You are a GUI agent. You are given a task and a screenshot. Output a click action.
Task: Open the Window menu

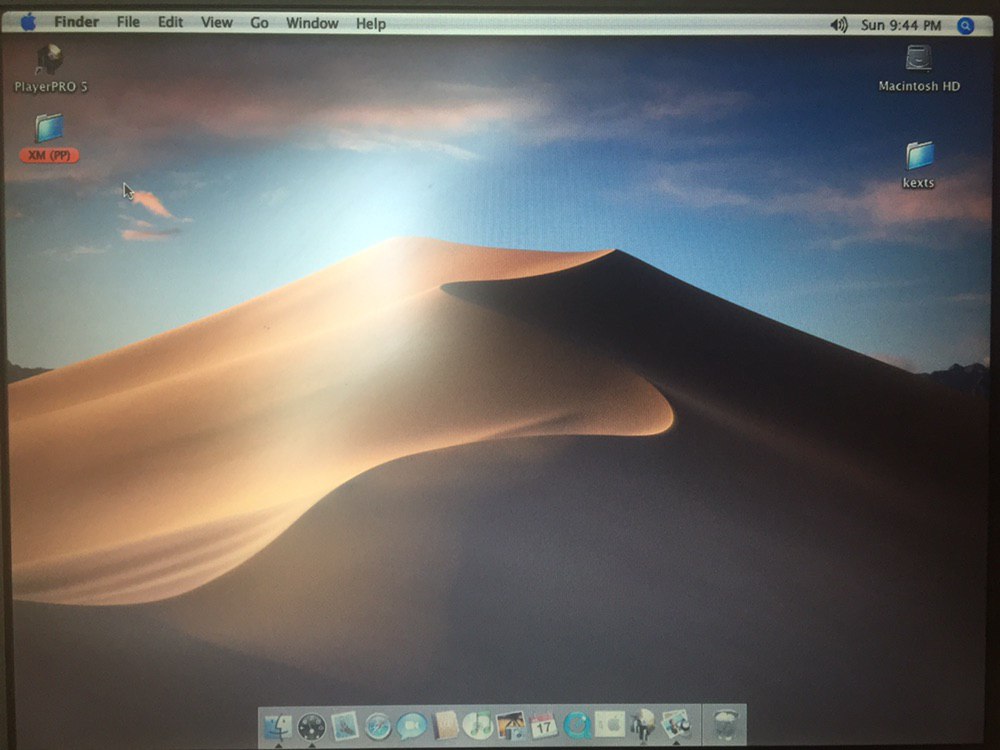[312, 23]
